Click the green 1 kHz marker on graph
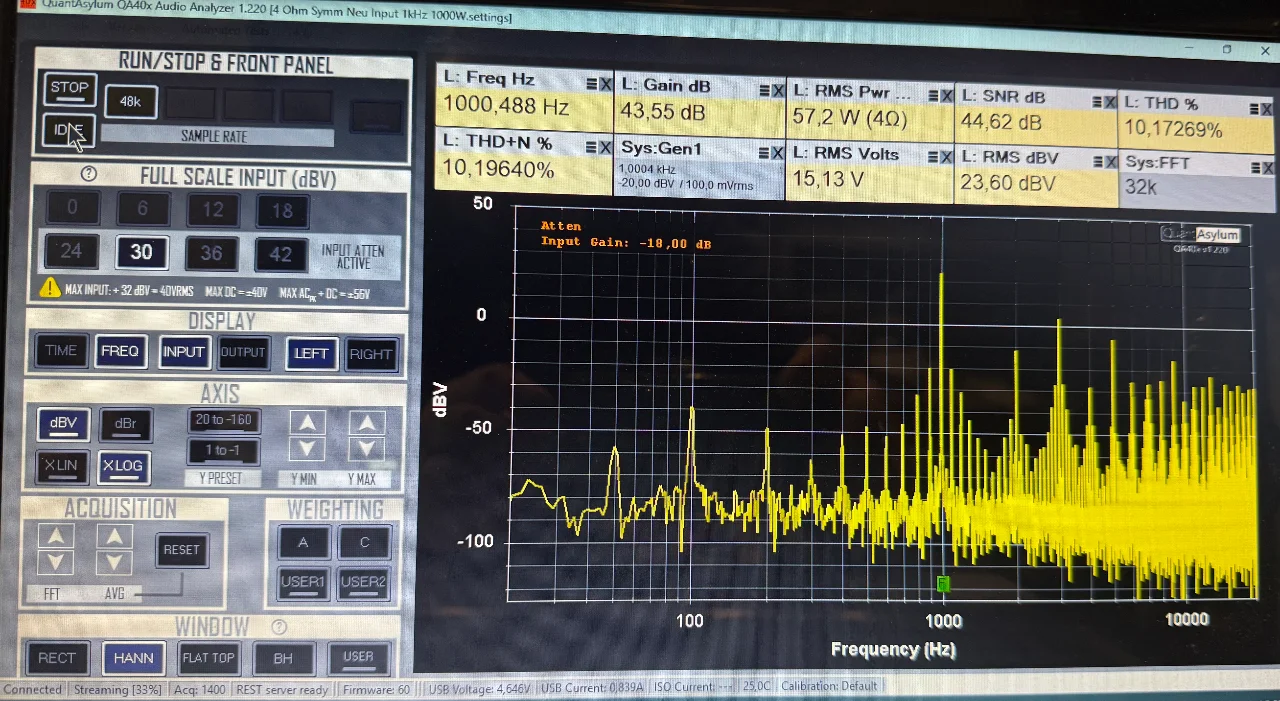The image size is (1280, 701). [943, 583]
